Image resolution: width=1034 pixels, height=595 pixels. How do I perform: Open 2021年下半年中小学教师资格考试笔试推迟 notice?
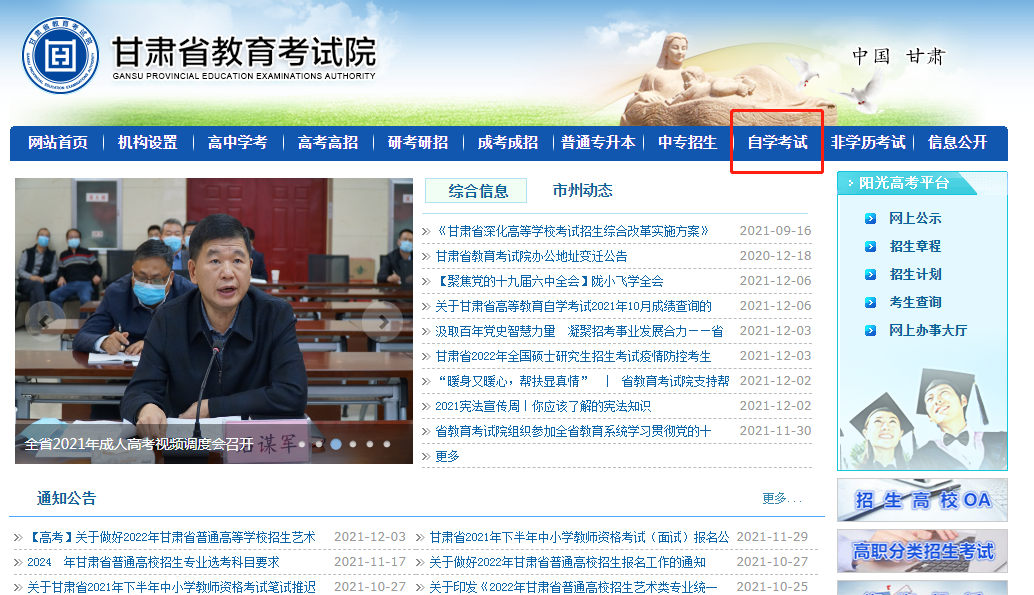point(171,587)
